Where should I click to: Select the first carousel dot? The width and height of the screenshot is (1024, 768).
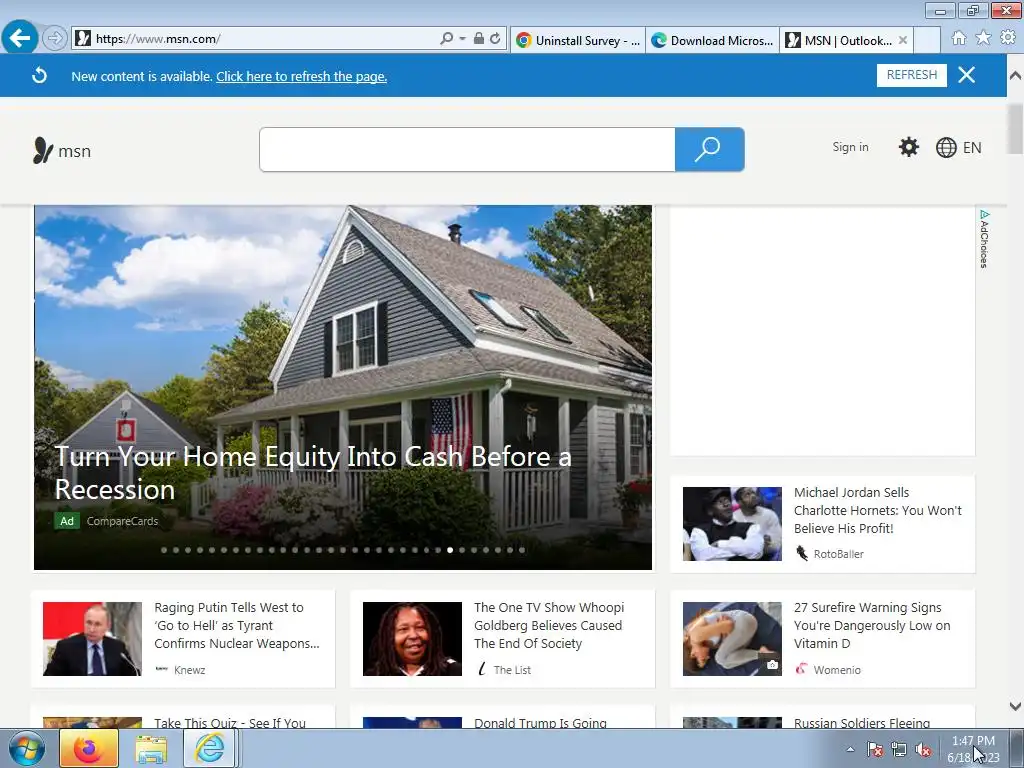pyautogui.click(x=164, y=550)
